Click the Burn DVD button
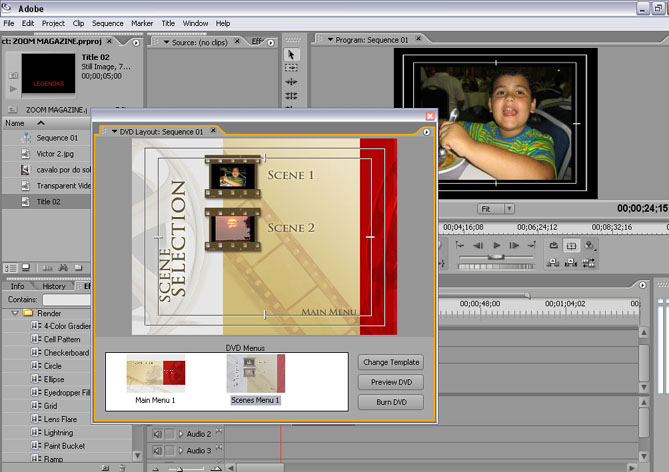The width and height of the screenshot is (669, 472). pyautogui.click(x=390, y=402)
